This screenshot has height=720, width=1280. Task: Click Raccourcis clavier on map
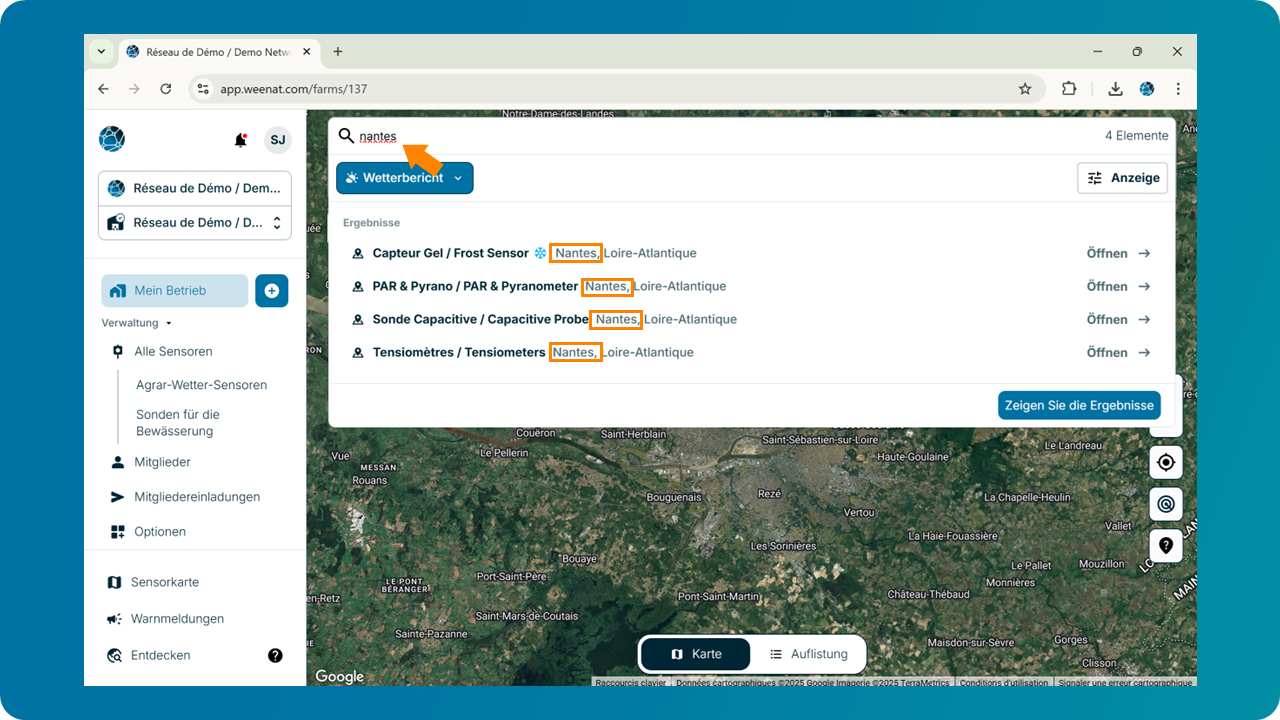click(630, 682)
